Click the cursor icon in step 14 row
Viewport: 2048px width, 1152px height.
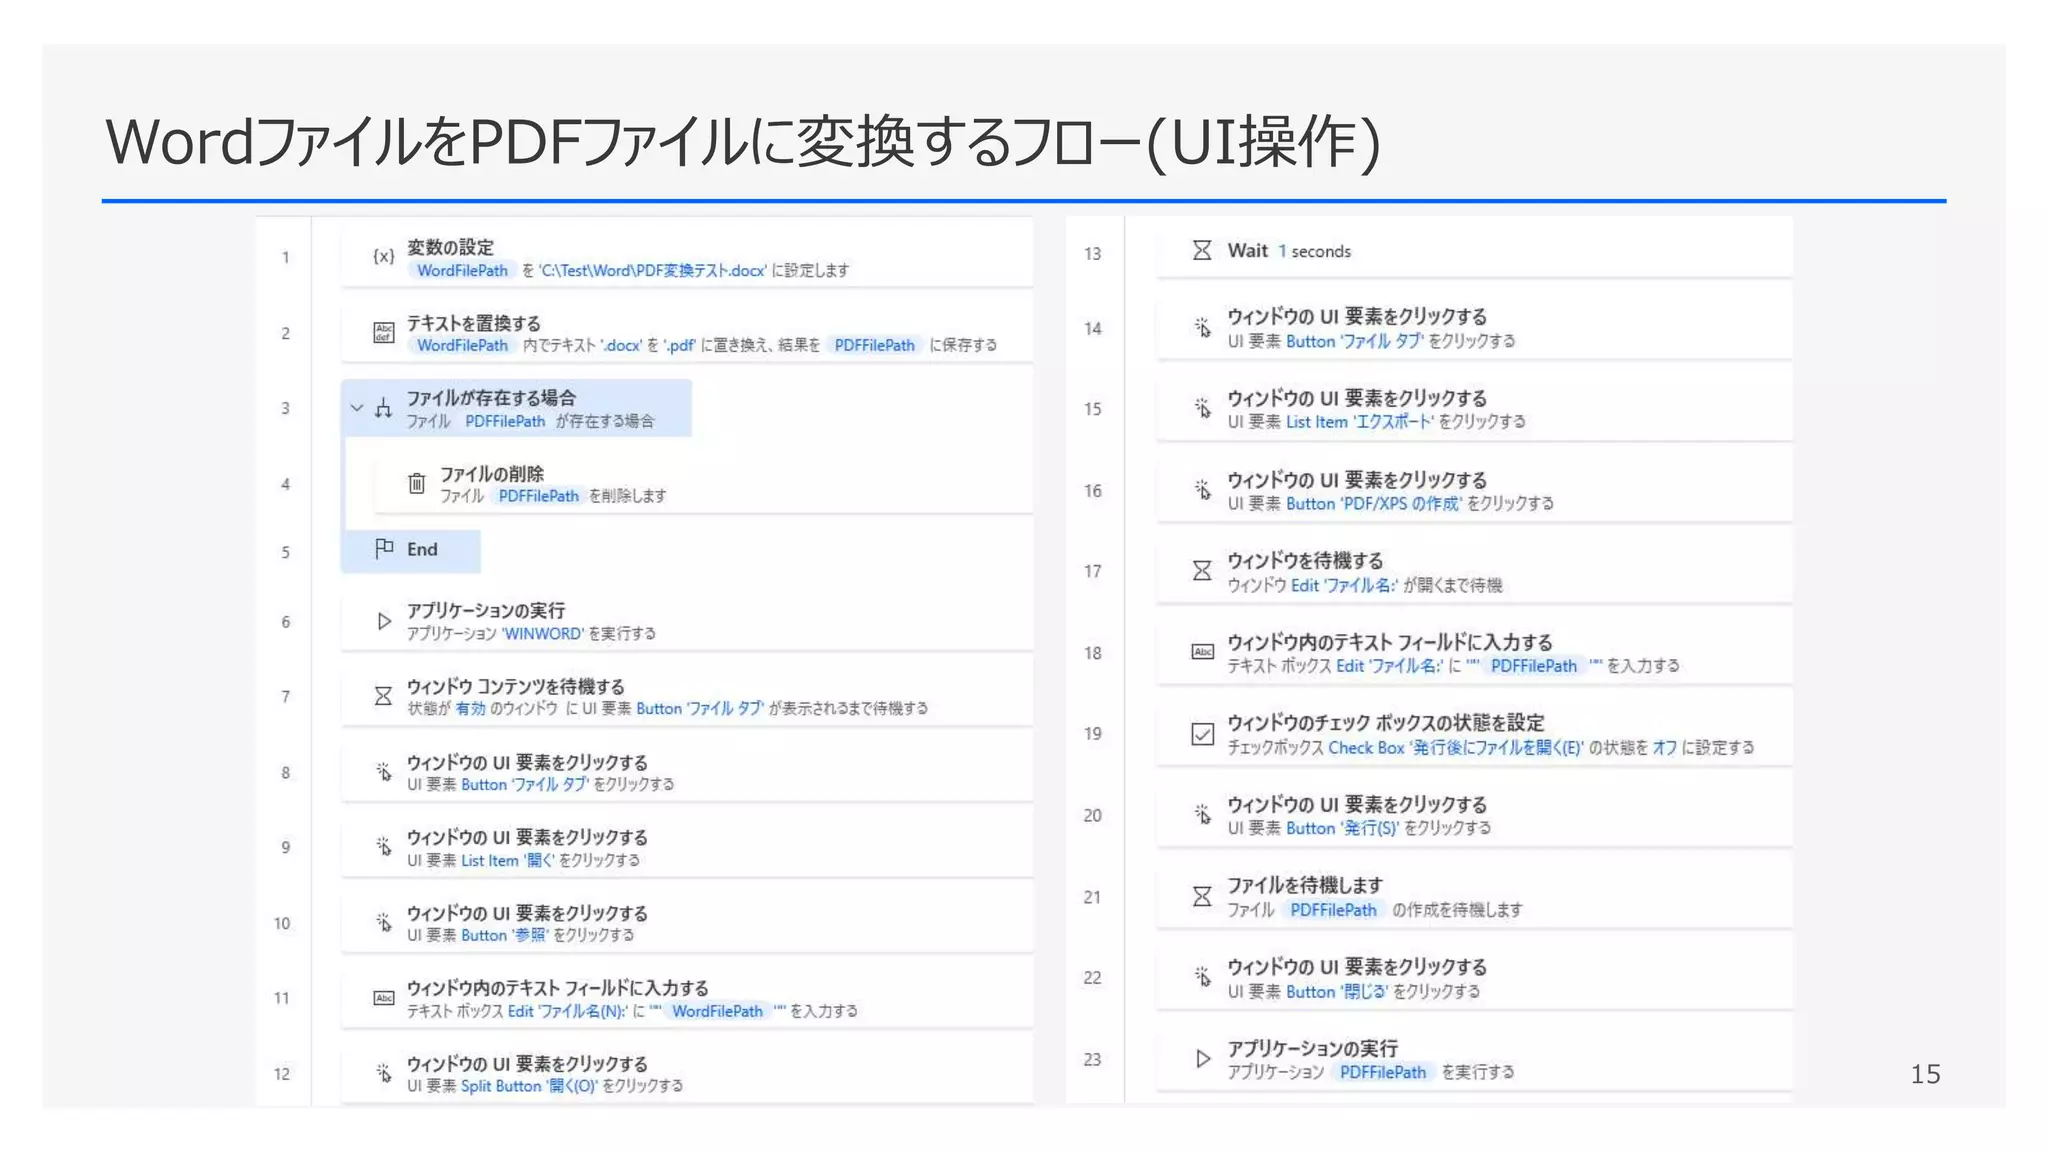click(1203, 327)
